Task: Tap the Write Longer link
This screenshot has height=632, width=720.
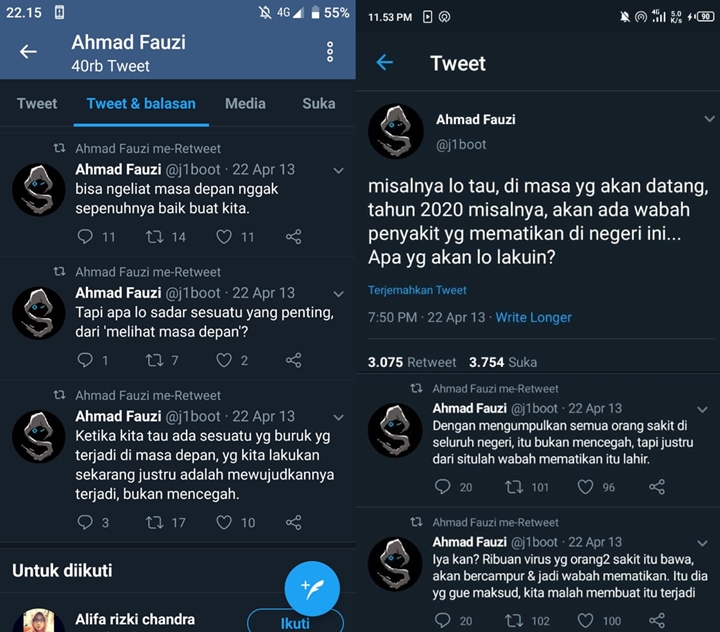Action: coord(534,317)
